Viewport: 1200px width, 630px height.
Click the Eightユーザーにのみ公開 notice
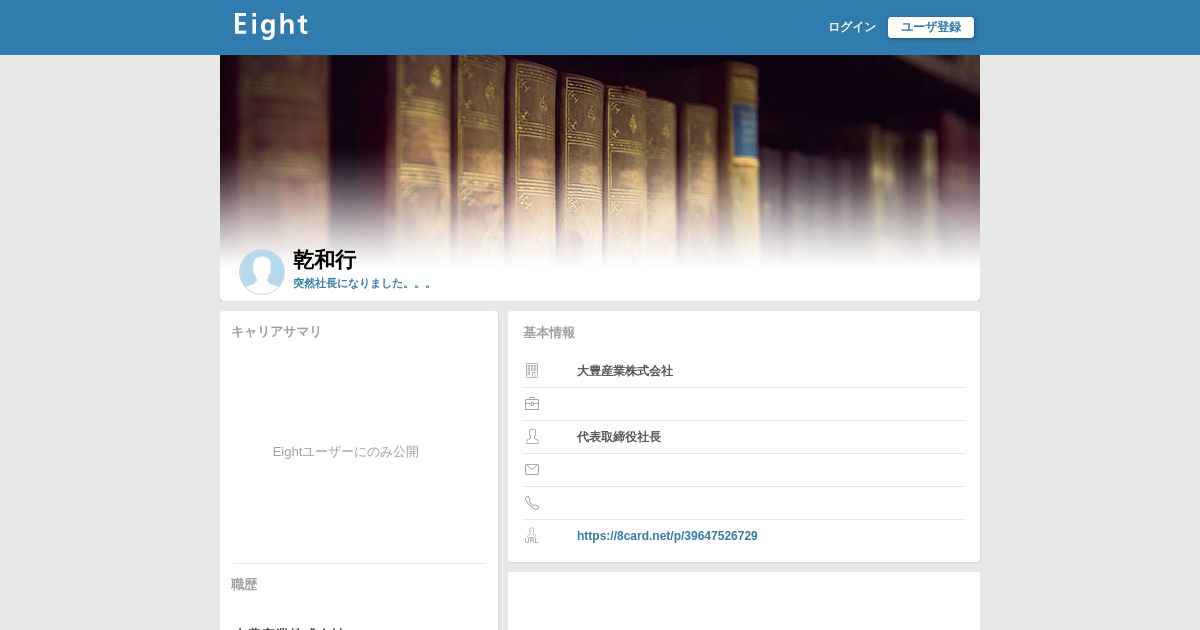(346, 452)
